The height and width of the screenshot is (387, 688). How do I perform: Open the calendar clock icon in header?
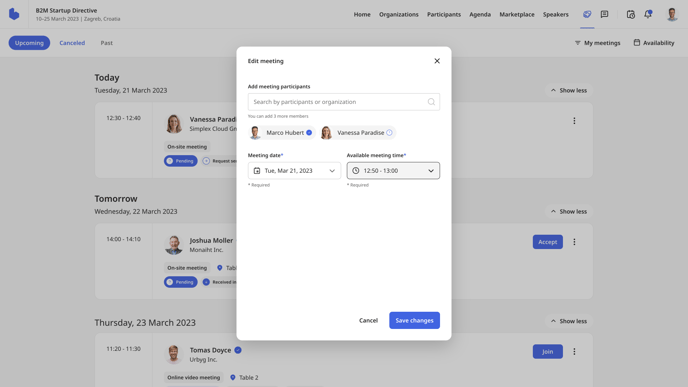pyautogui.click(x=631, y=14)
